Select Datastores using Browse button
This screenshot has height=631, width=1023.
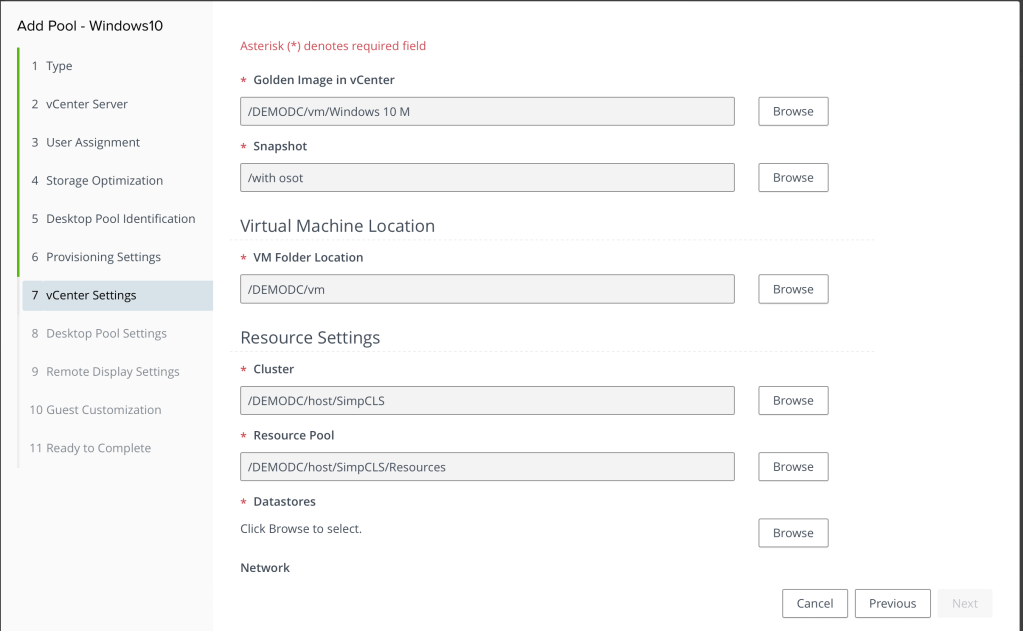tap(793, 533)
